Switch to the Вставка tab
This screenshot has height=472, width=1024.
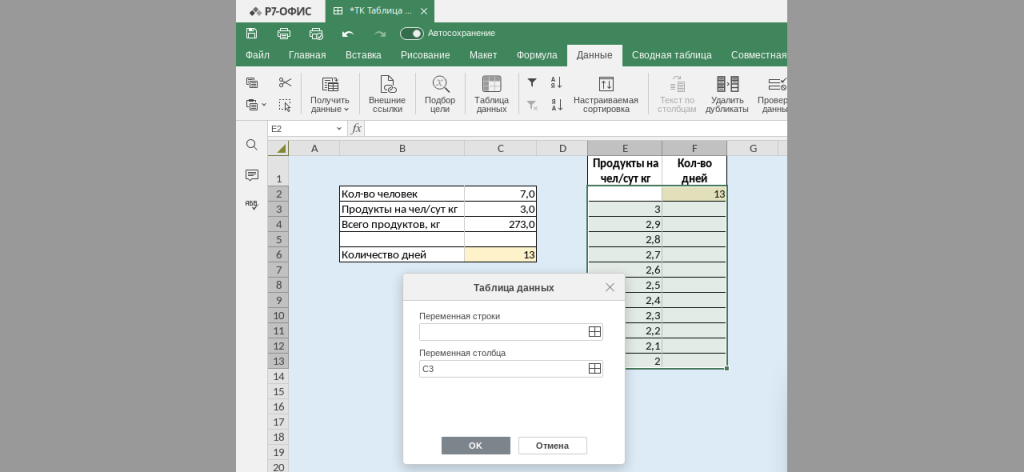coord(363,55)
